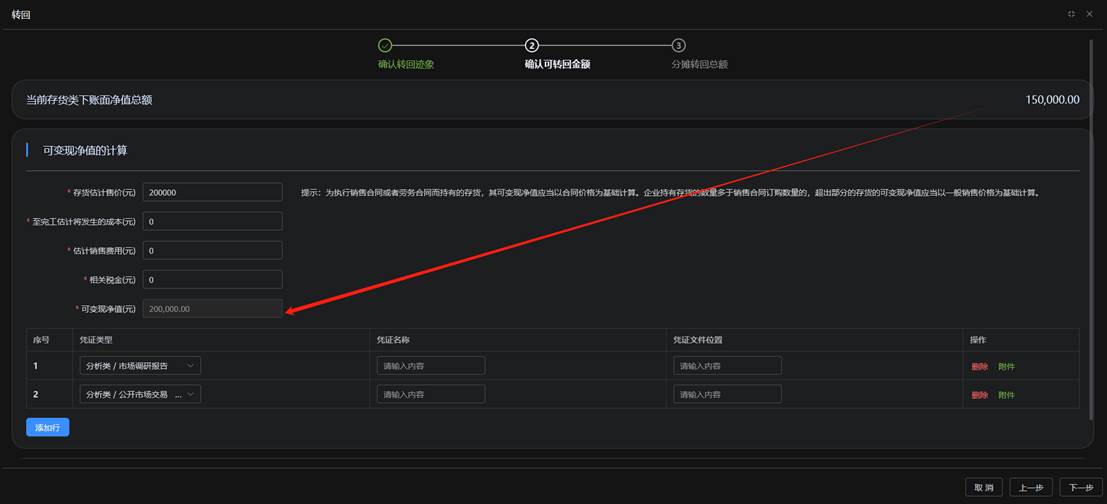This screenshot has width=1107, height=504.
Task: Open 附件 attachment link for row 1
Action: pos(1006,367)
